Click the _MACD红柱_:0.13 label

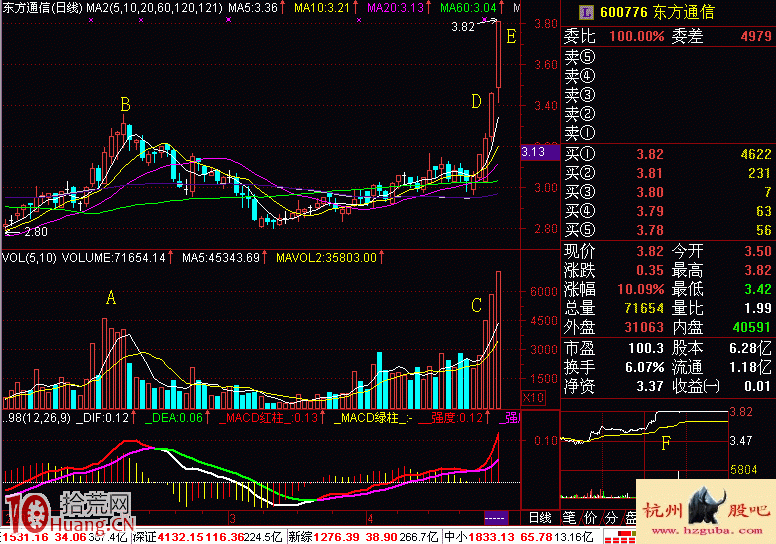point(268,418)
